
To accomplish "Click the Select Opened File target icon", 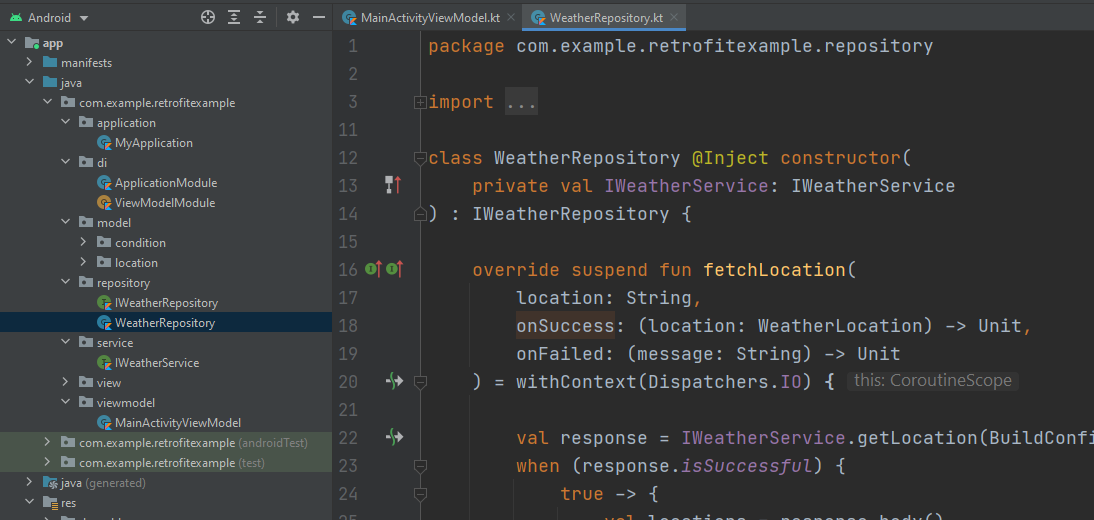I will click(207, 17).
